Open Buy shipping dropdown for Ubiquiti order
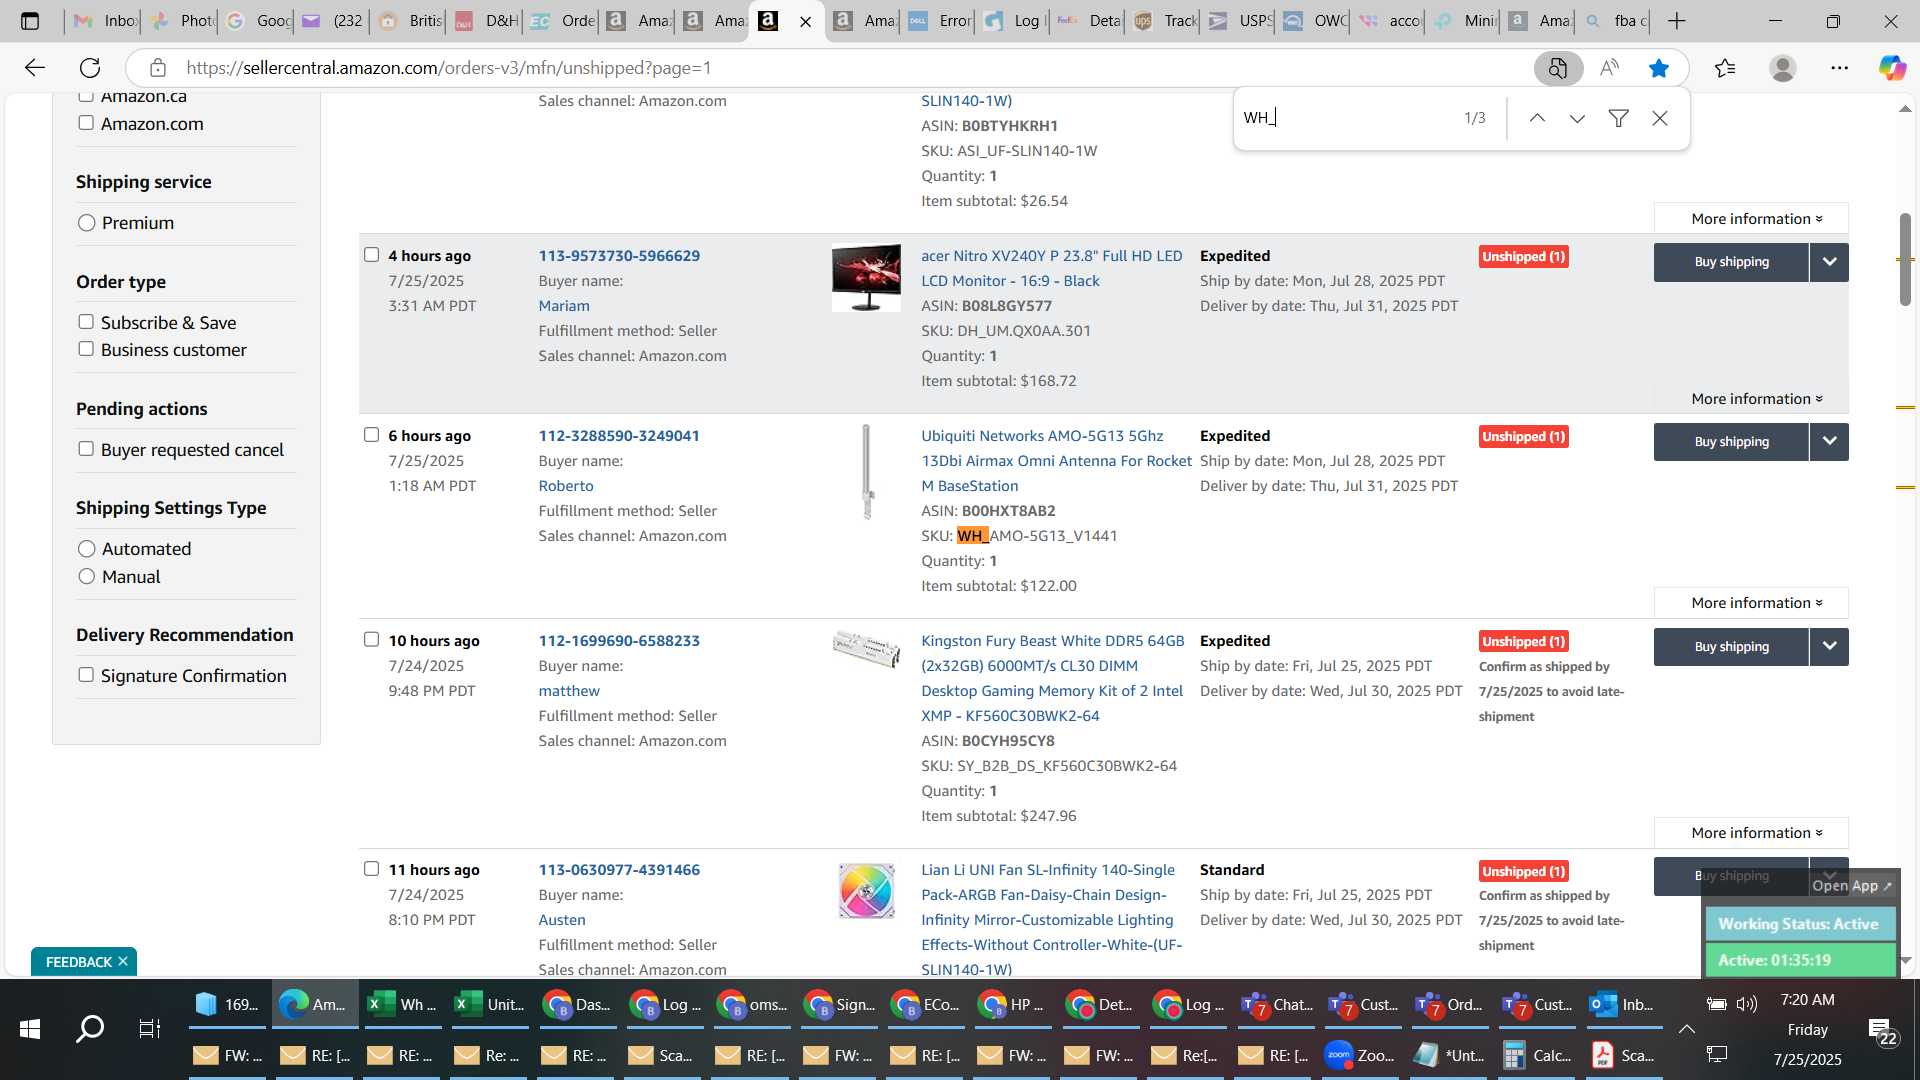Screen dimensions: 1920x1080 coord(1829,442)
